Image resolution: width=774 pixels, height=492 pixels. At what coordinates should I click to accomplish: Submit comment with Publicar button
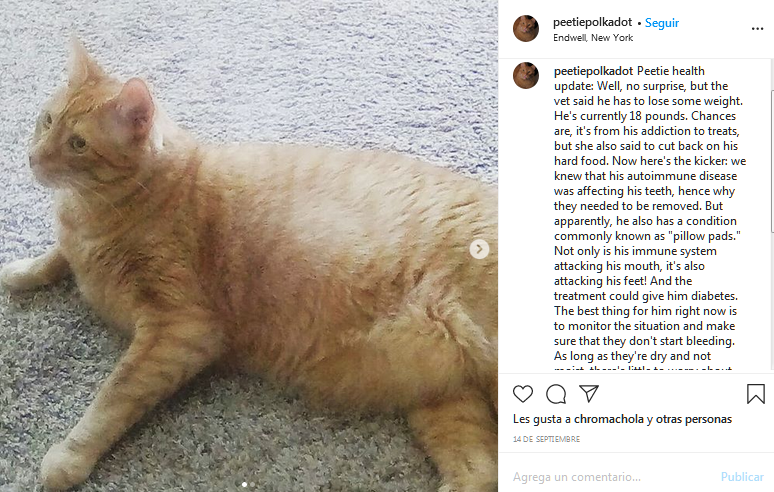pyautogui.click(x=742, y=477)
